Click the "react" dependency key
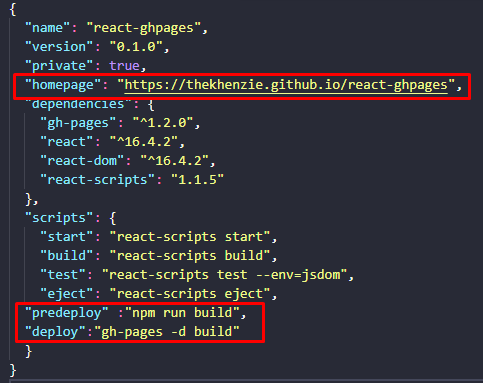 tap(67, 142)
